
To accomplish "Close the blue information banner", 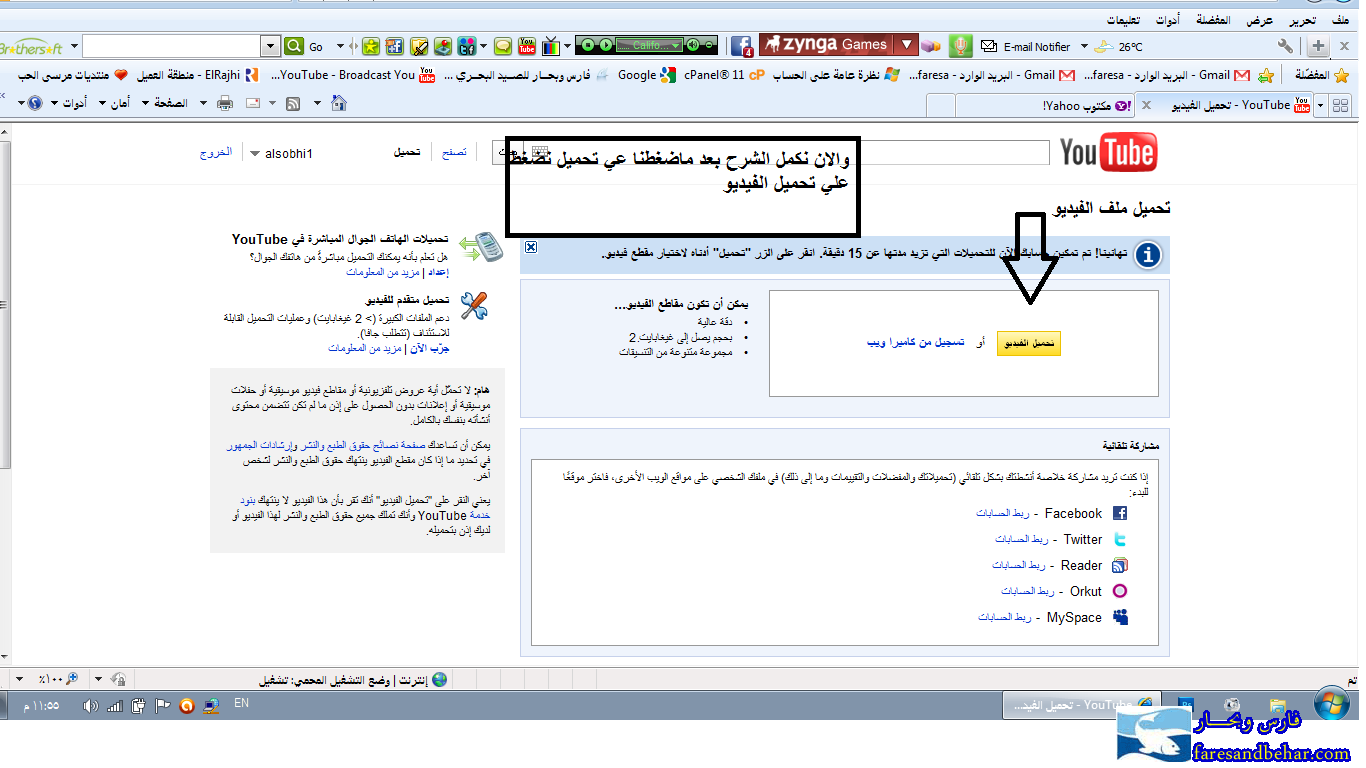I will pyautogui.click(x=531, y=247).
